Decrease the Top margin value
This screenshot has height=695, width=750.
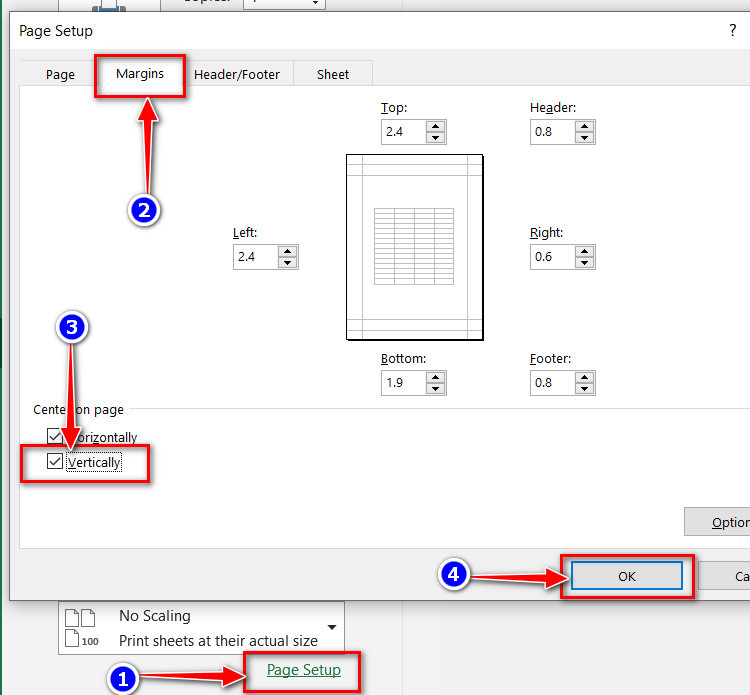(x=435, y=138)
